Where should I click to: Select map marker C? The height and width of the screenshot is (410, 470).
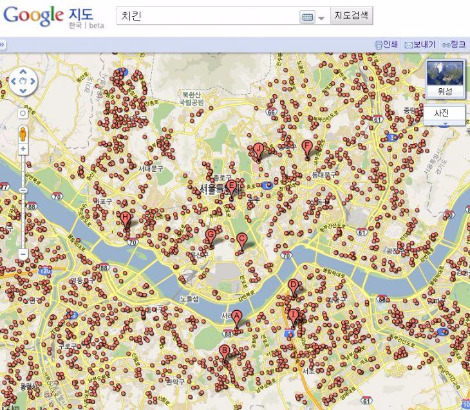point(242,242)
